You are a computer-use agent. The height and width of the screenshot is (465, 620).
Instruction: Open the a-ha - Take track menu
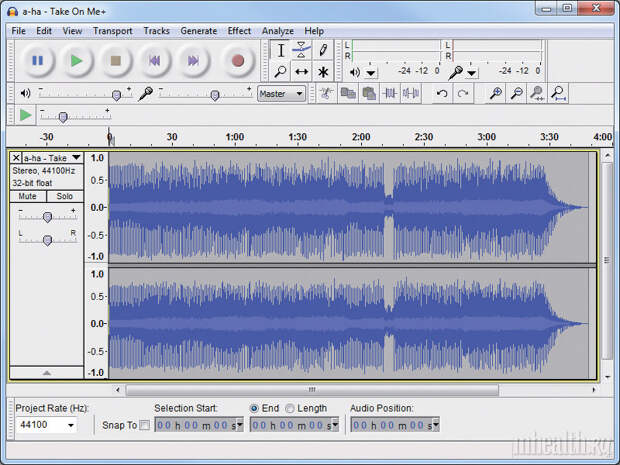[x=52, y=158]
